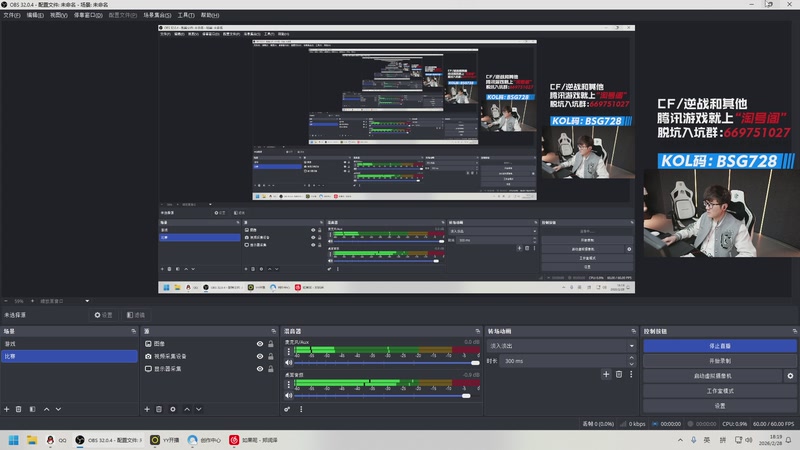Delete the selected scene with trash icon
Viewport: 800px width, 450px height.
click(x=18, y=409)
